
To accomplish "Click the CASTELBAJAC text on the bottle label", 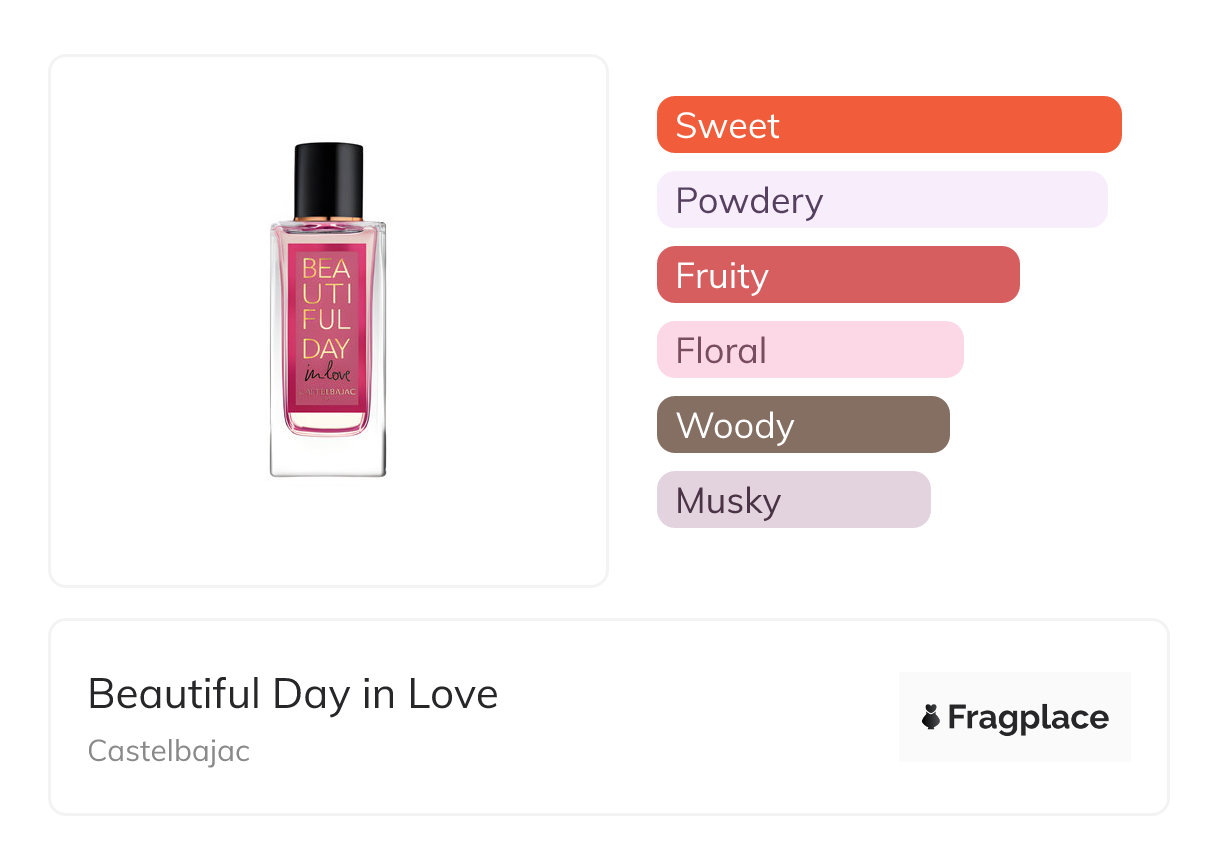I will click(327, 392).
